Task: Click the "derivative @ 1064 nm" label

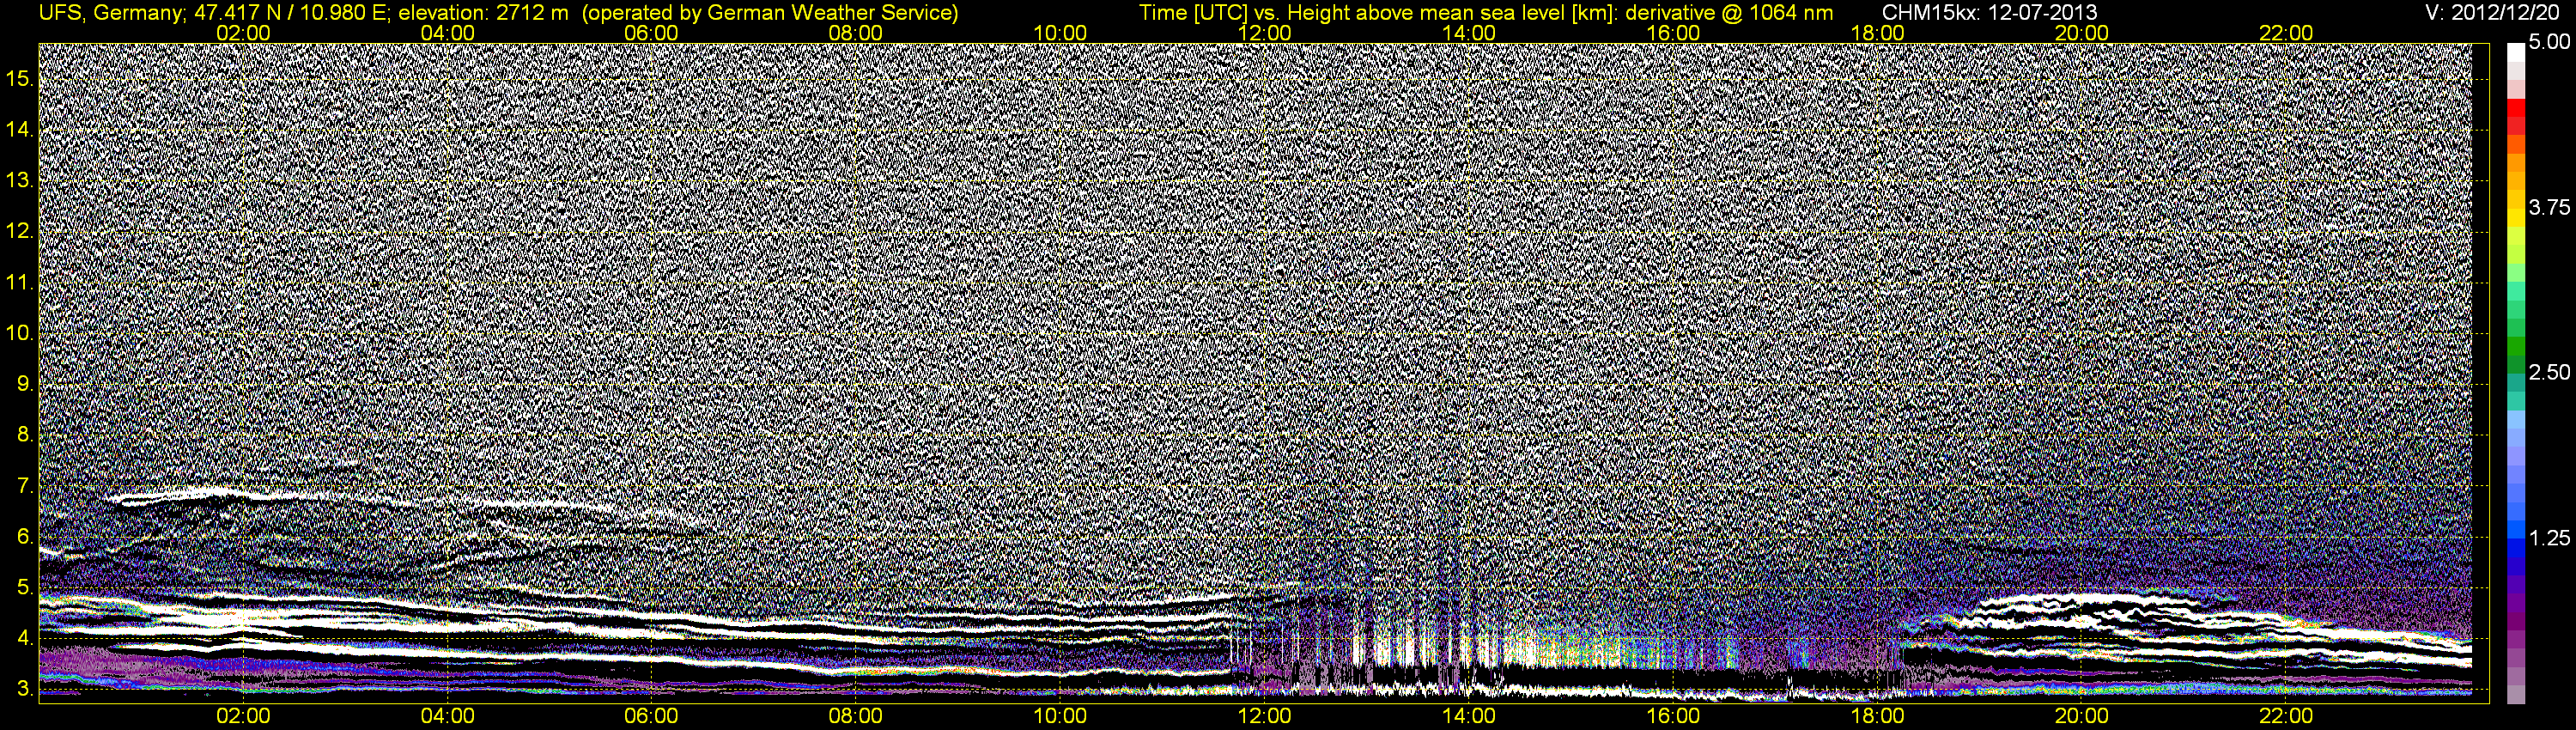Action: click(1729, 12)
